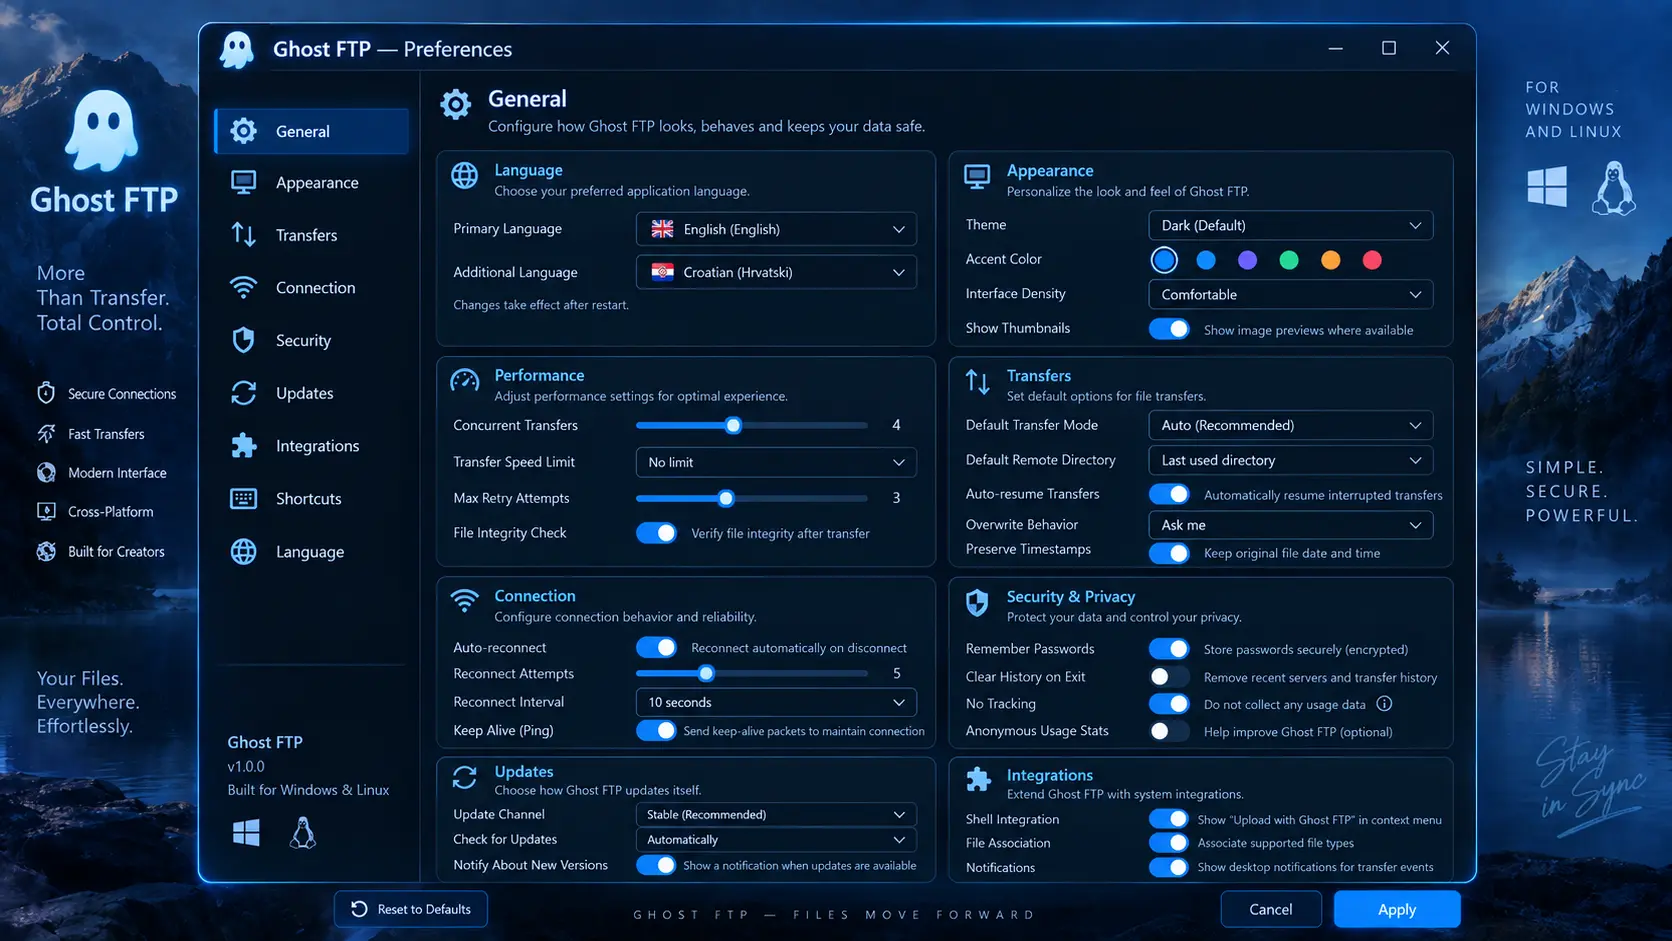1672x941 pixels.
Task: Toggle Show Thumbnails switch
Action: pos(1169,329)
